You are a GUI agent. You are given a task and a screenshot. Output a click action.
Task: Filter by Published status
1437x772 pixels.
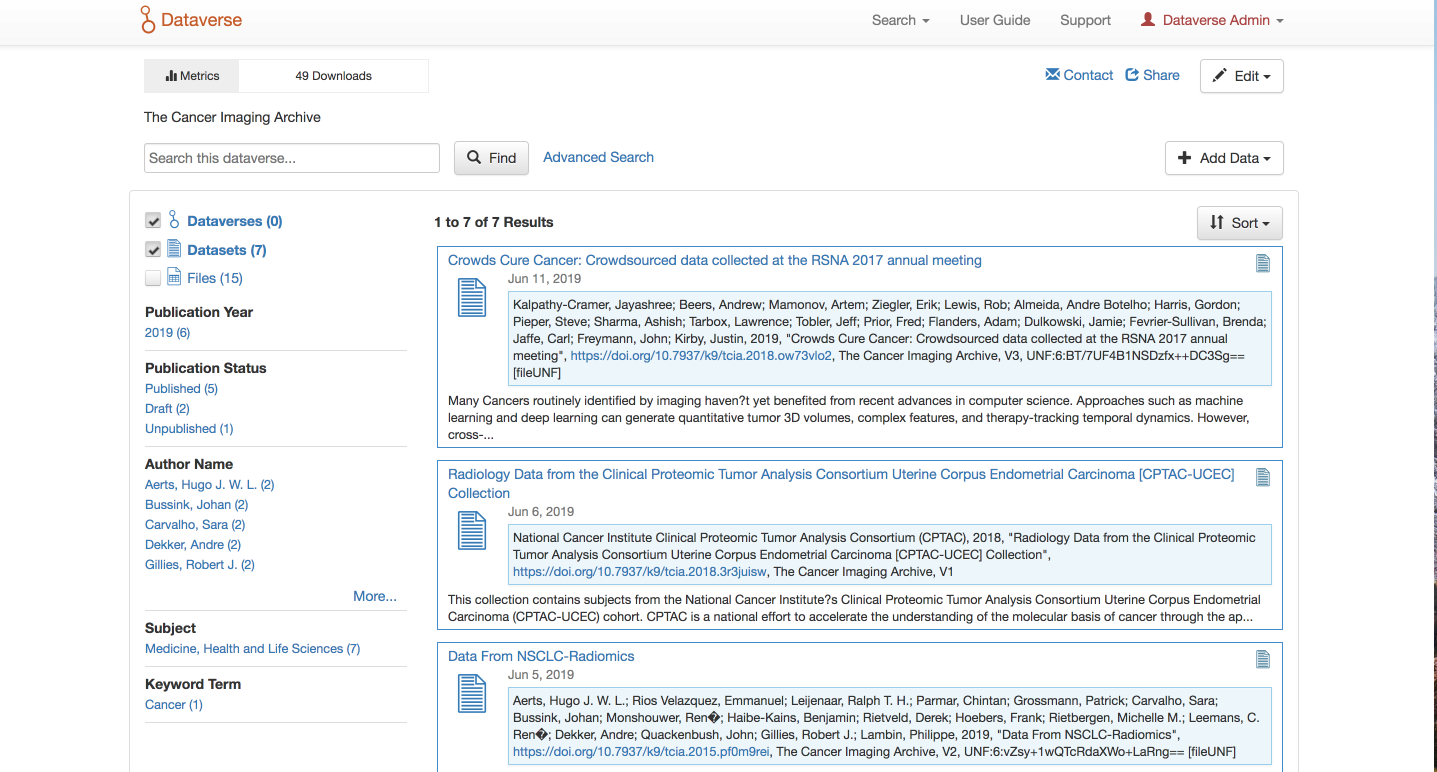(181, 388)
